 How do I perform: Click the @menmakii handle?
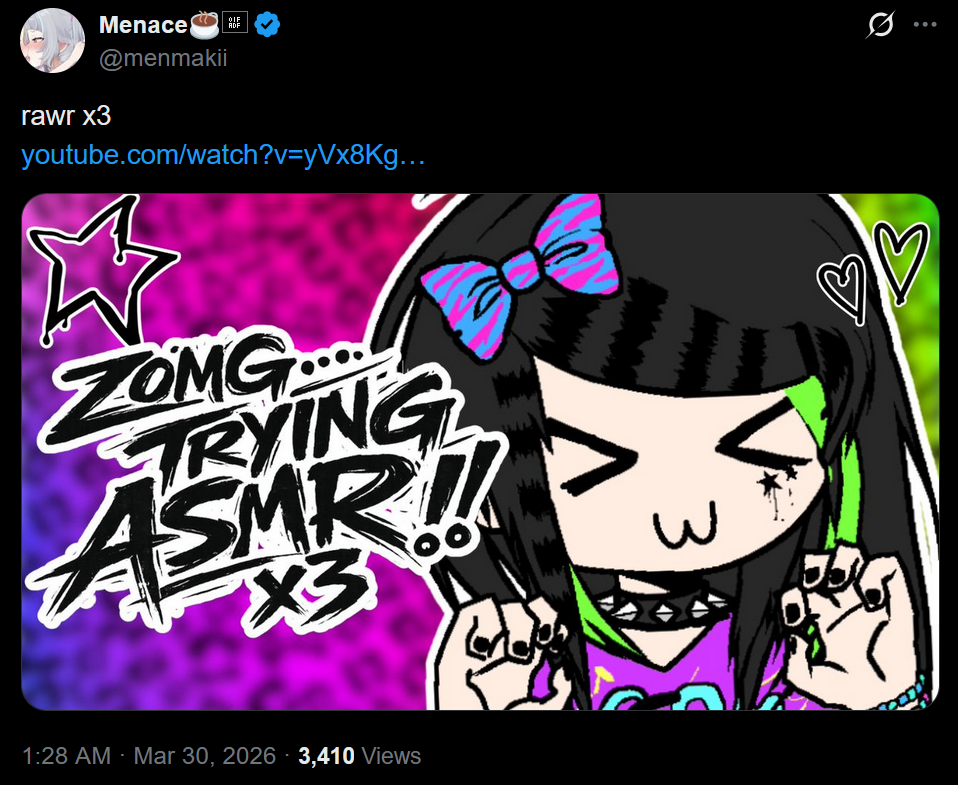(163, 59)
